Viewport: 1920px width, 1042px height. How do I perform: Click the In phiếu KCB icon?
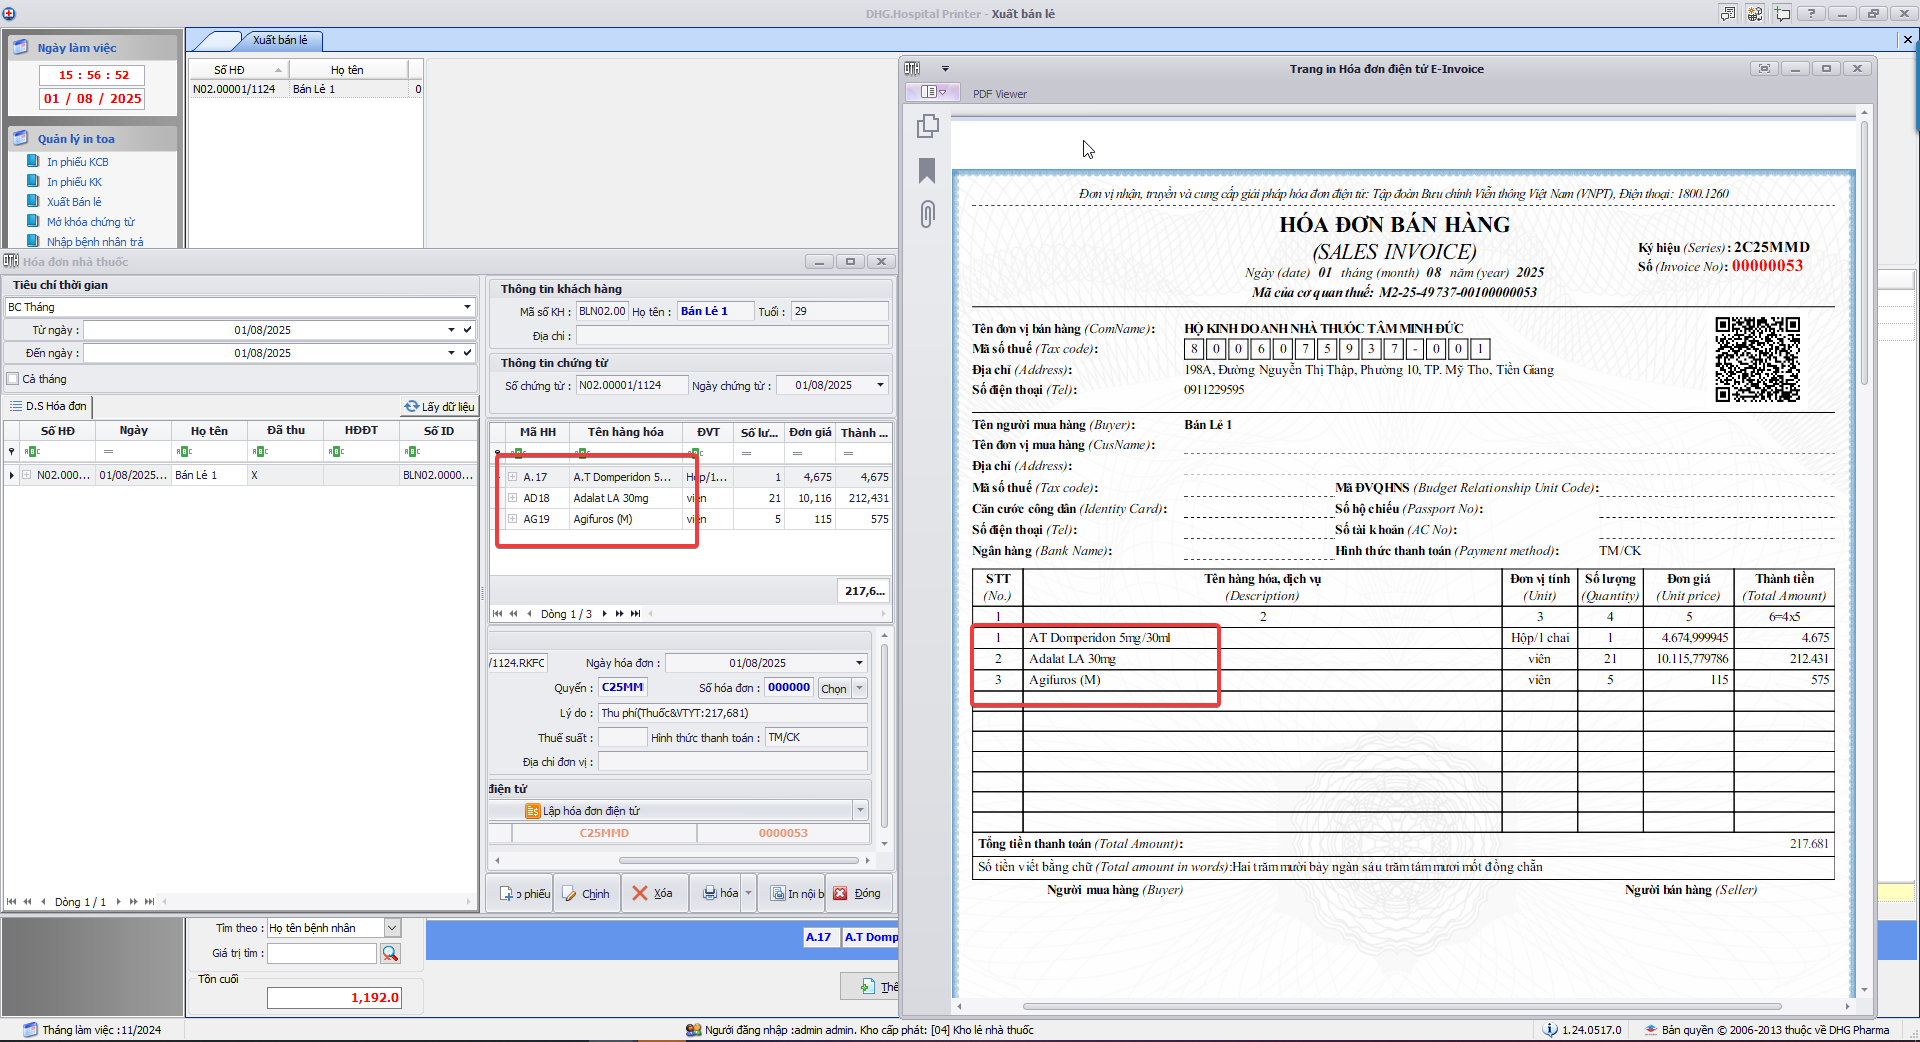click(x=33, y=161)
